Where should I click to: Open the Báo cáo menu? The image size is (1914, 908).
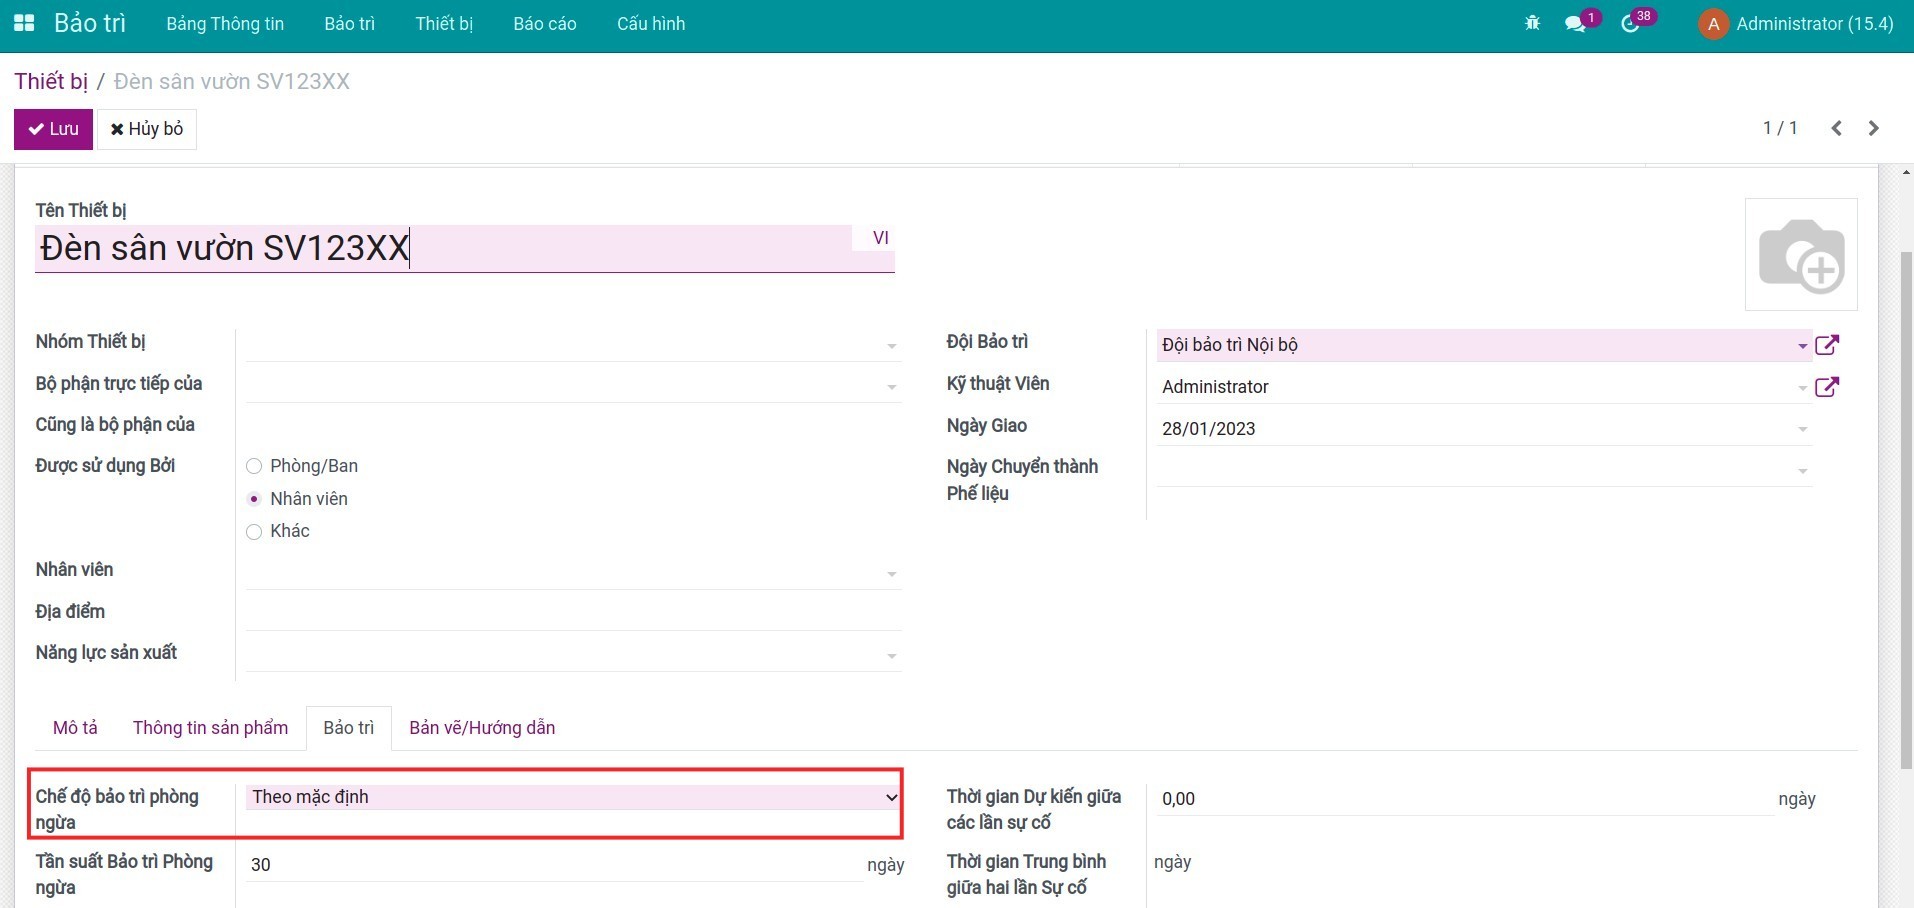coord(544,24)
